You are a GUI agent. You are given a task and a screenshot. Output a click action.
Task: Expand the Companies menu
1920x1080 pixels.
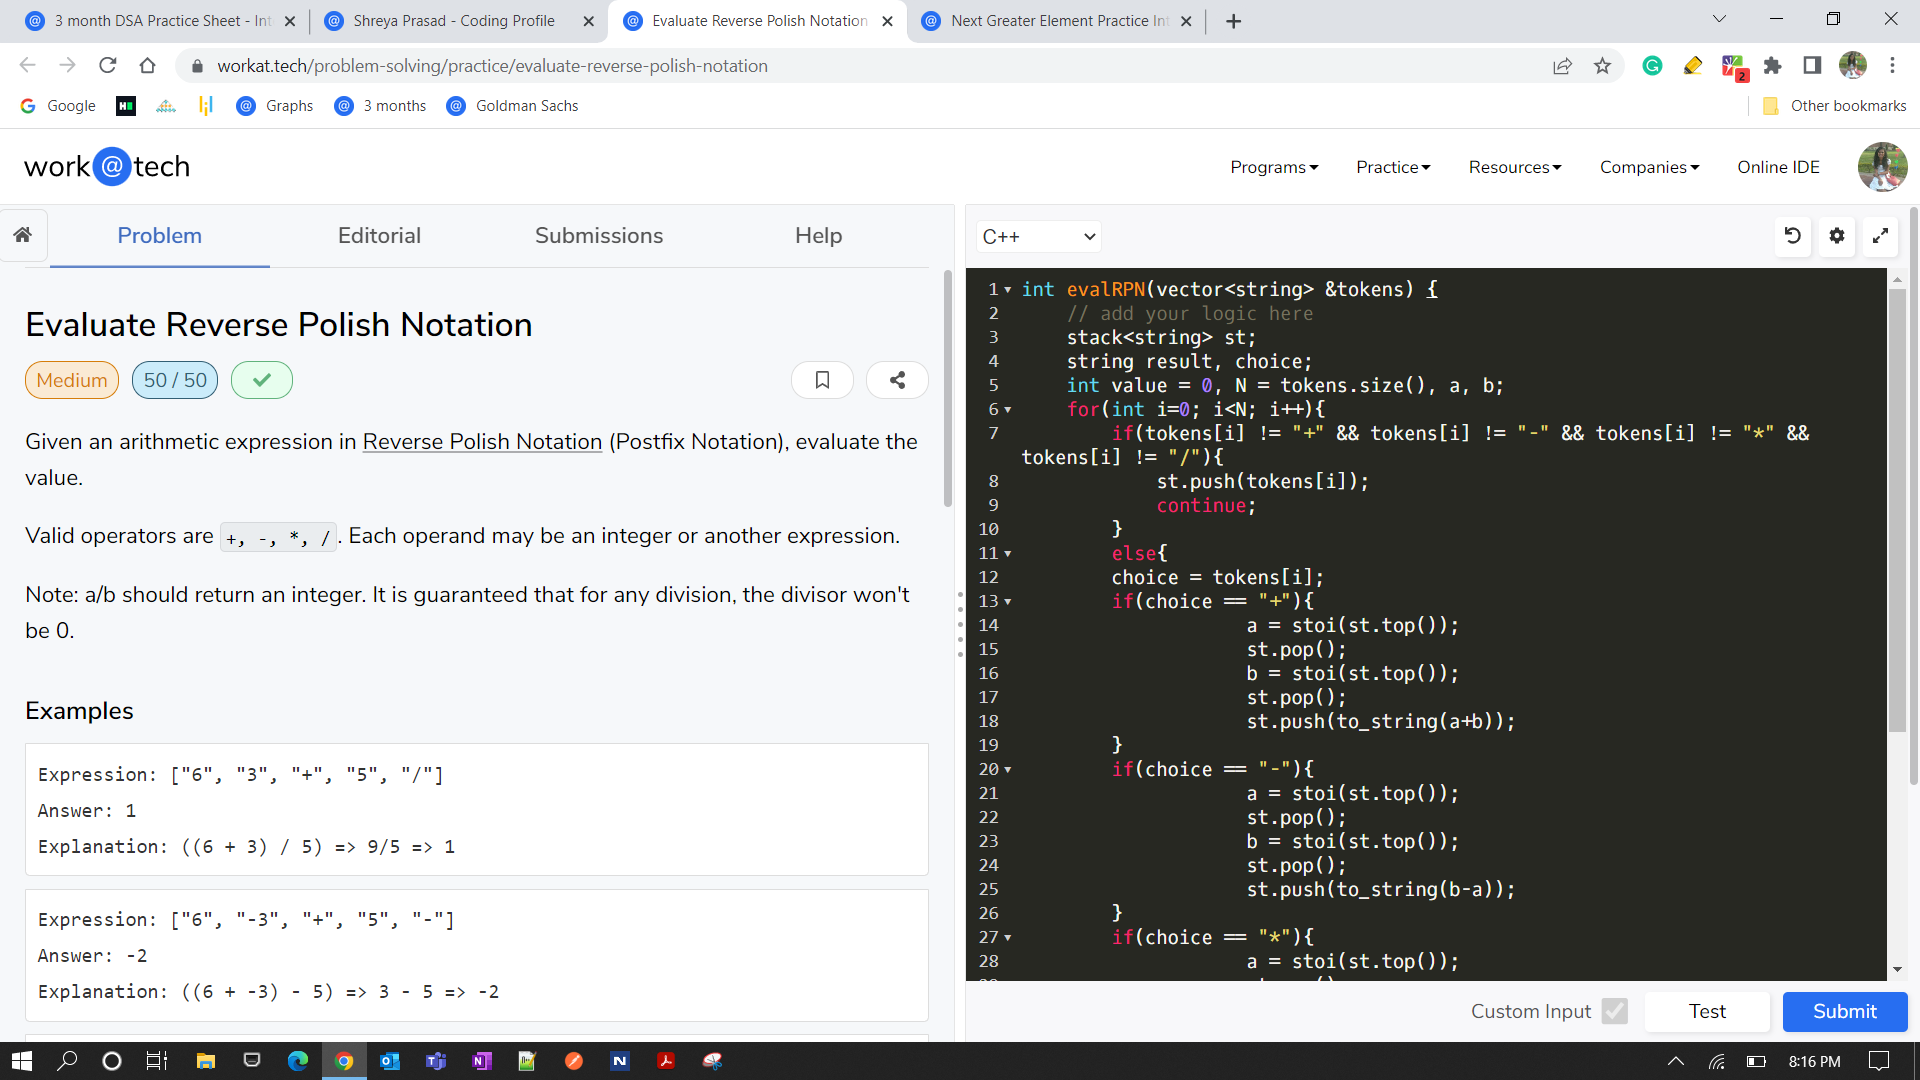tap(1649, 167)
